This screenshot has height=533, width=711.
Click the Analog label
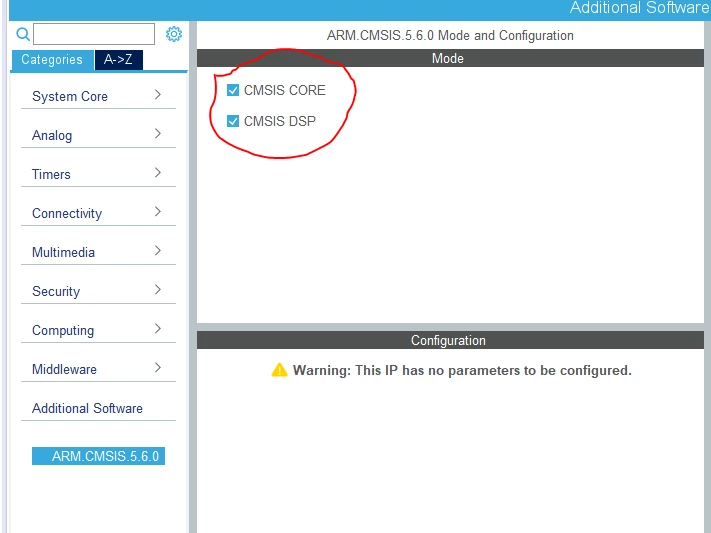(52, 136)
